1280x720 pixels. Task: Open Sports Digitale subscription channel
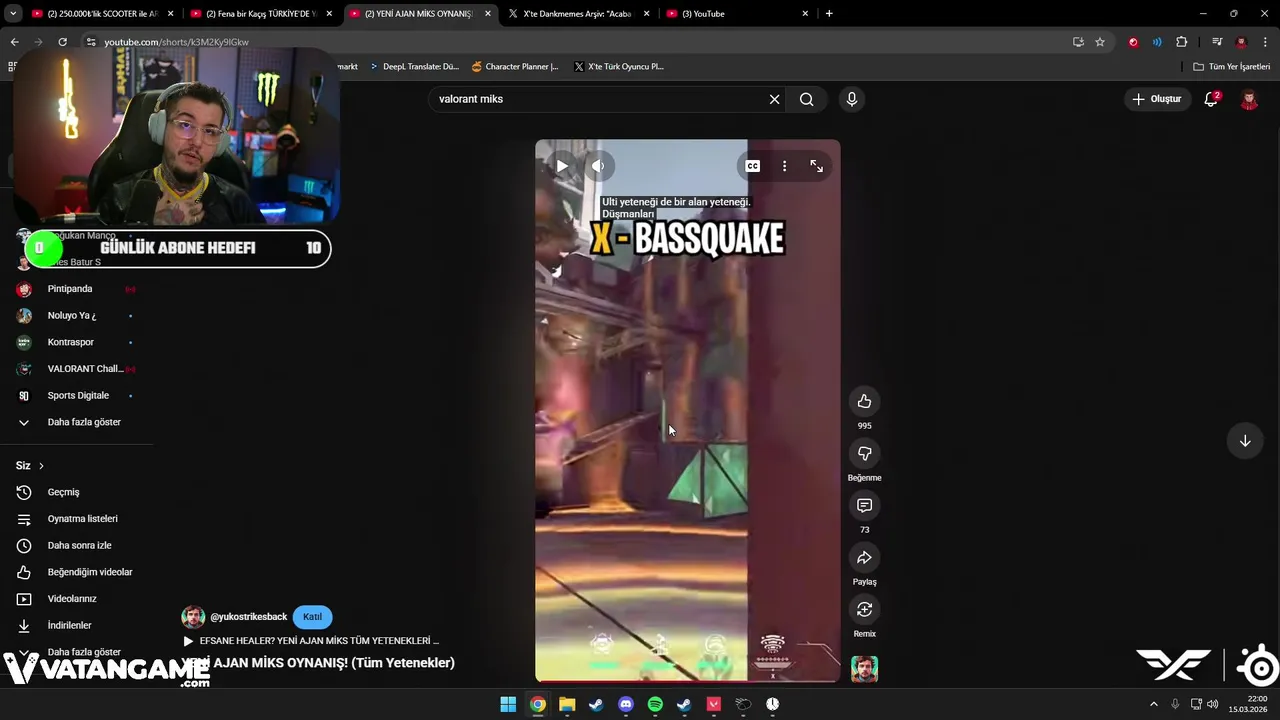click(76, 395)
